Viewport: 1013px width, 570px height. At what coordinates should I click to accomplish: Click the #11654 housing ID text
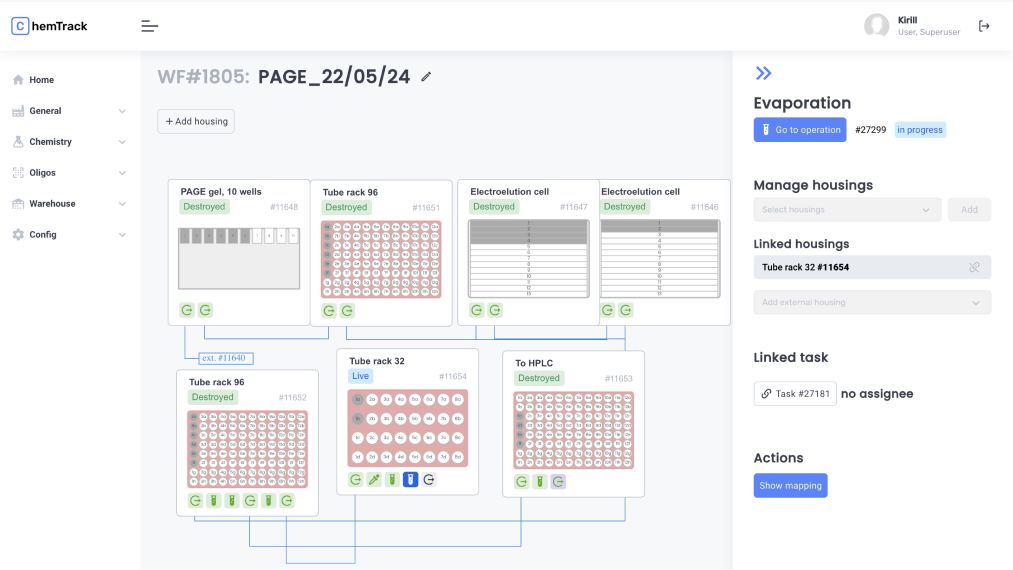pos(452,376)
